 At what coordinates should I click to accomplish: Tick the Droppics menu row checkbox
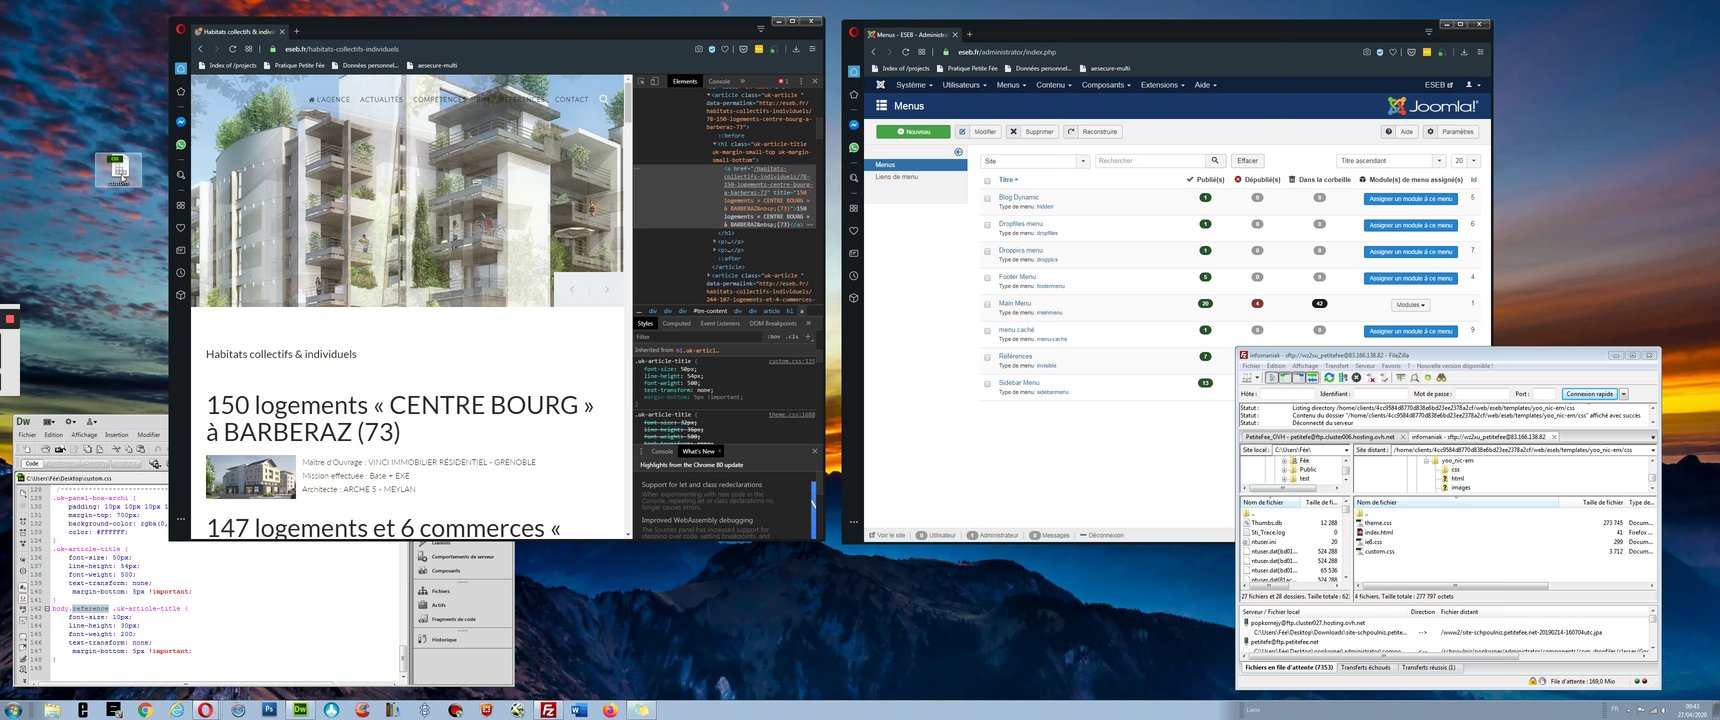coord(987,252)
